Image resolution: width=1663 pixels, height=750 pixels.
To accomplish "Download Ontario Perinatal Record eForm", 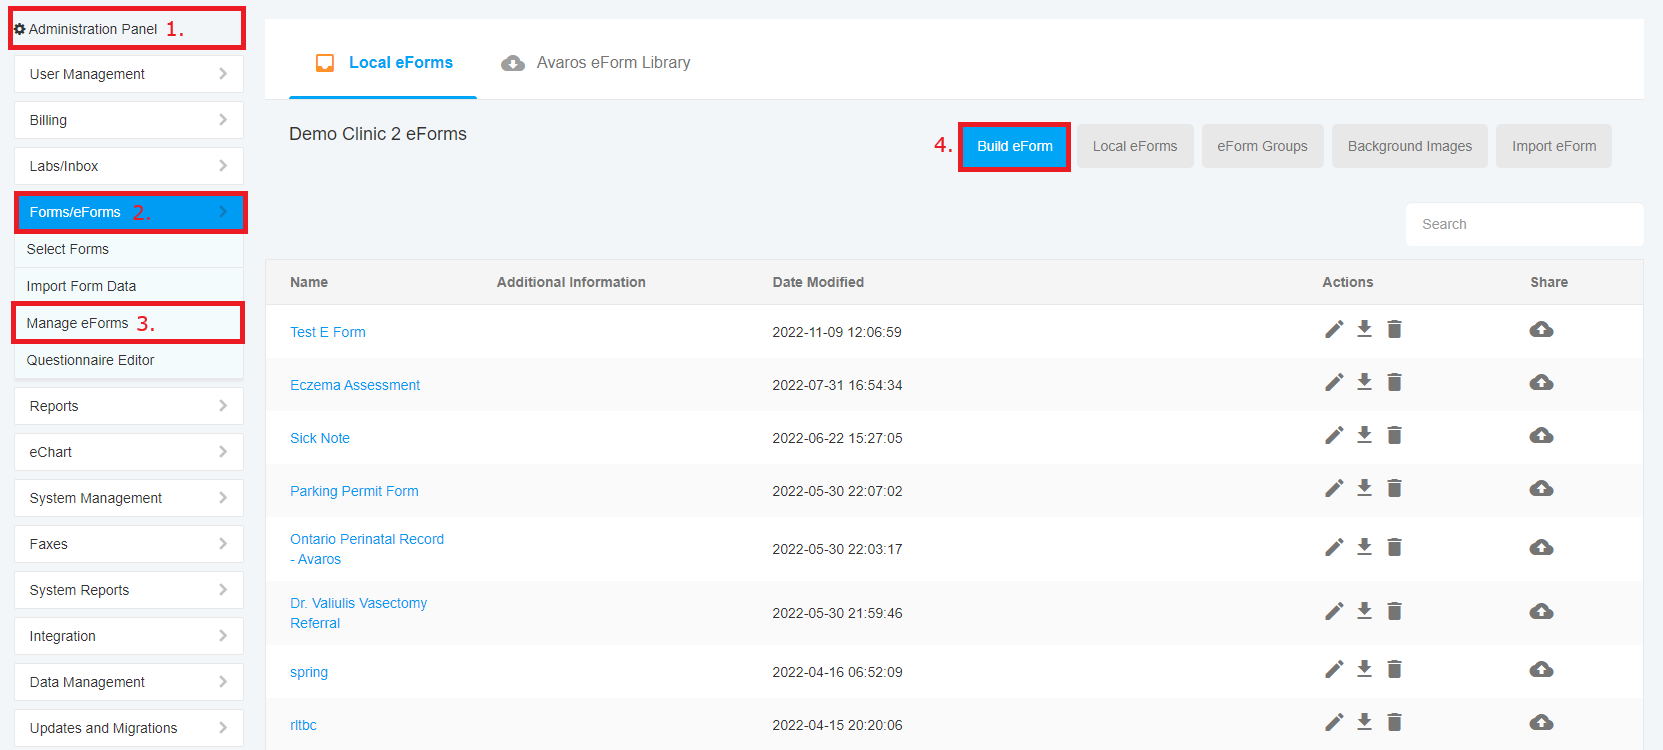I will pyautogui.click(x=1364, y=547).
